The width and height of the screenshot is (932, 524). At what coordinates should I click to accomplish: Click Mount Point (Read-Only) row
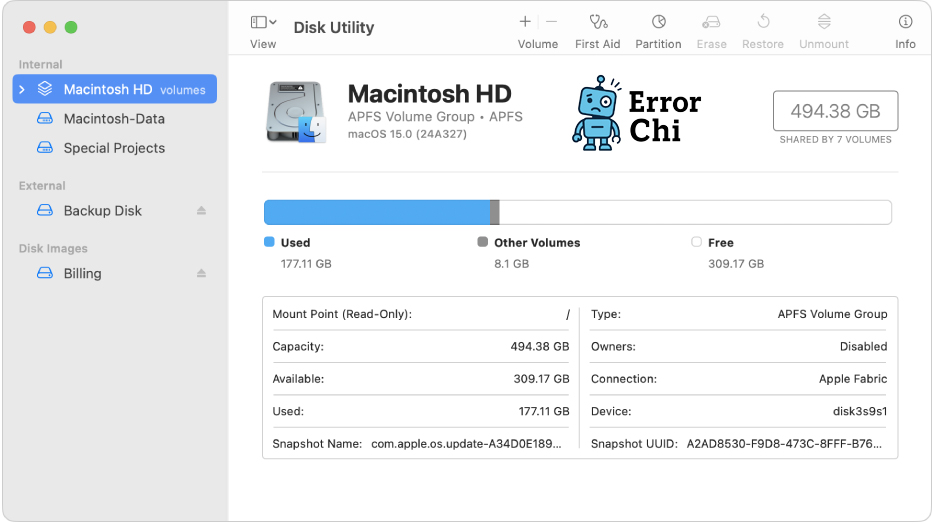421,314
